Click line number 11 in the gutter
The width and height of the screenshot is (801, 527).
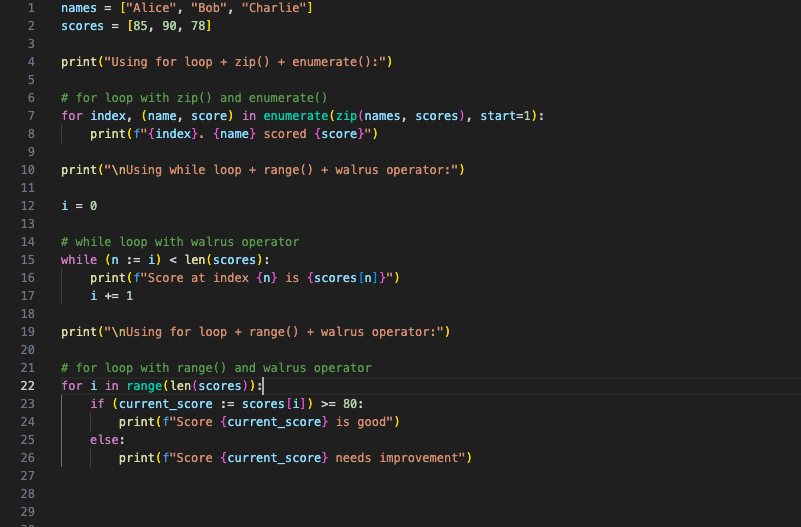tap(28, 188)
